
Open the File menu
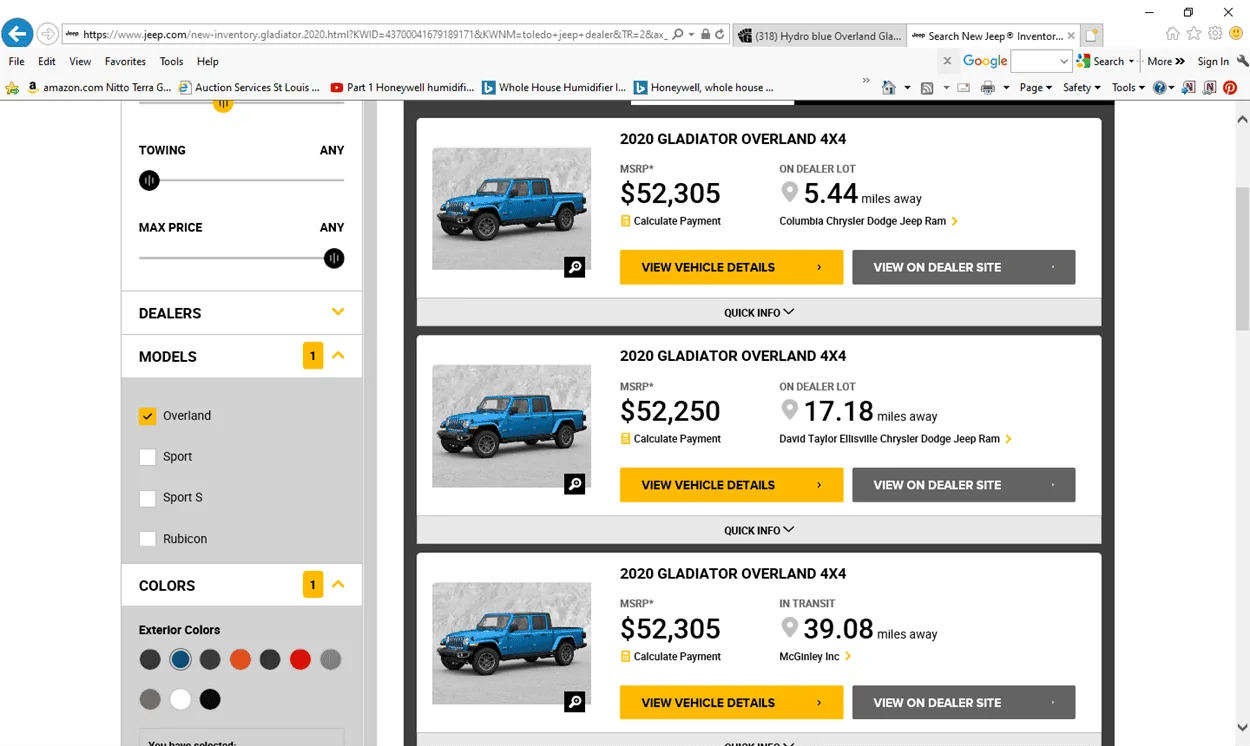click(16, 61)
